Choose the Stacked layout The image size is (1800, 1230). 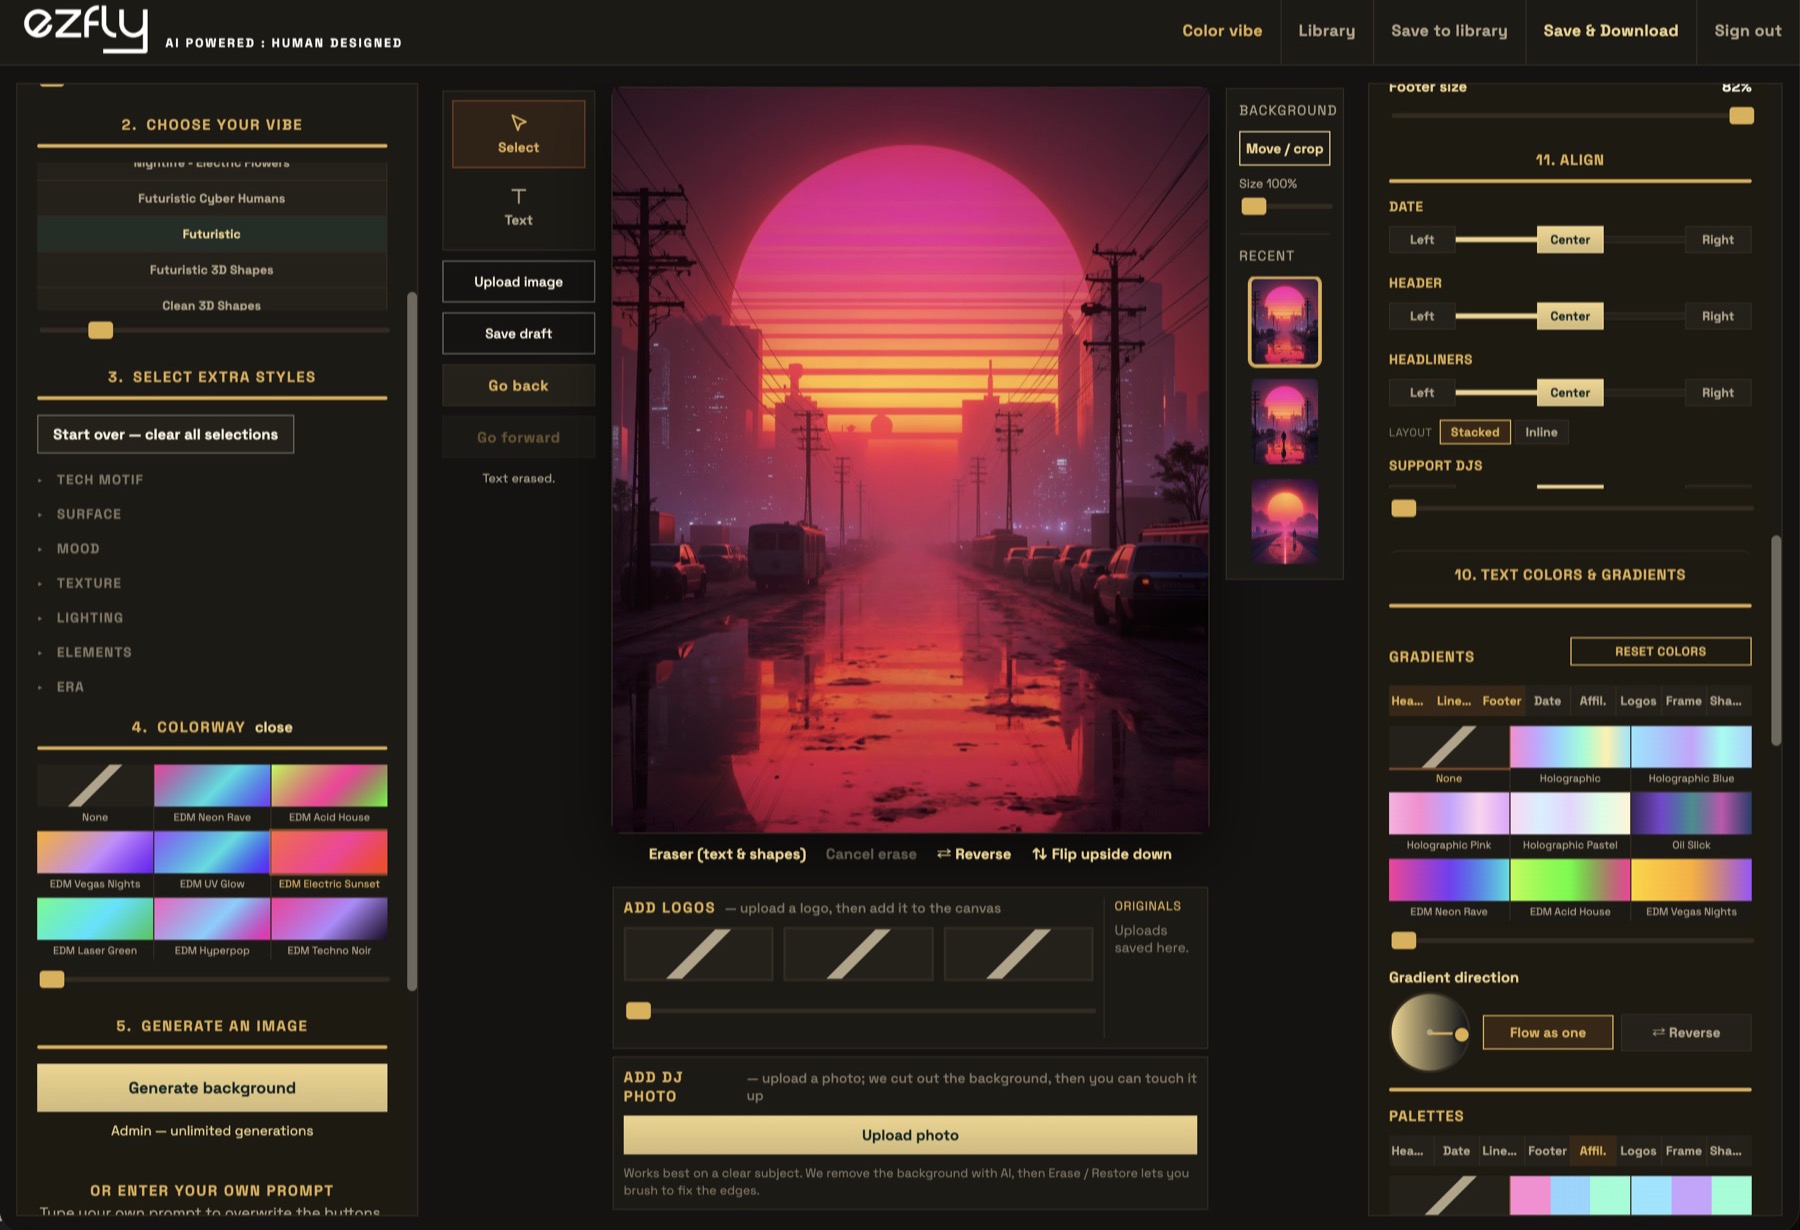click(1475, 432)
